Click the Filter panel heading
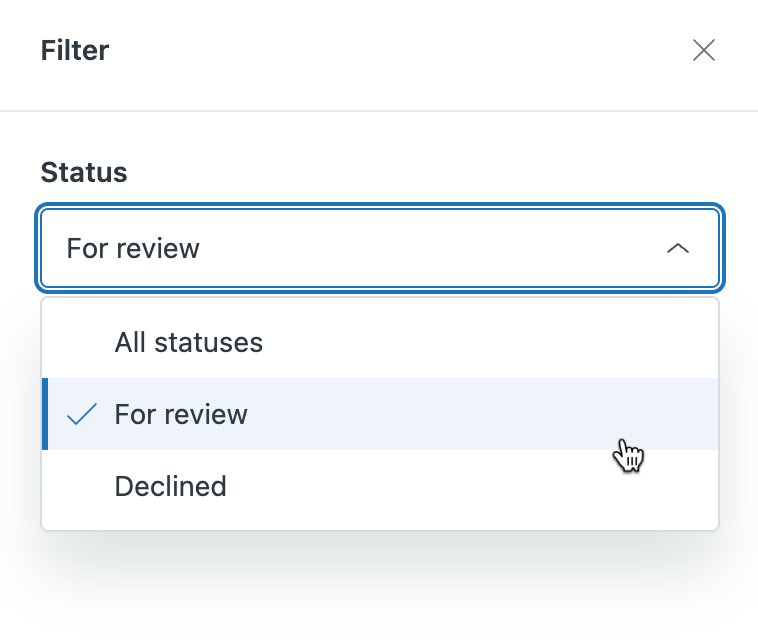The height and width of the screenshot is (644, 758). coord(75,50)
